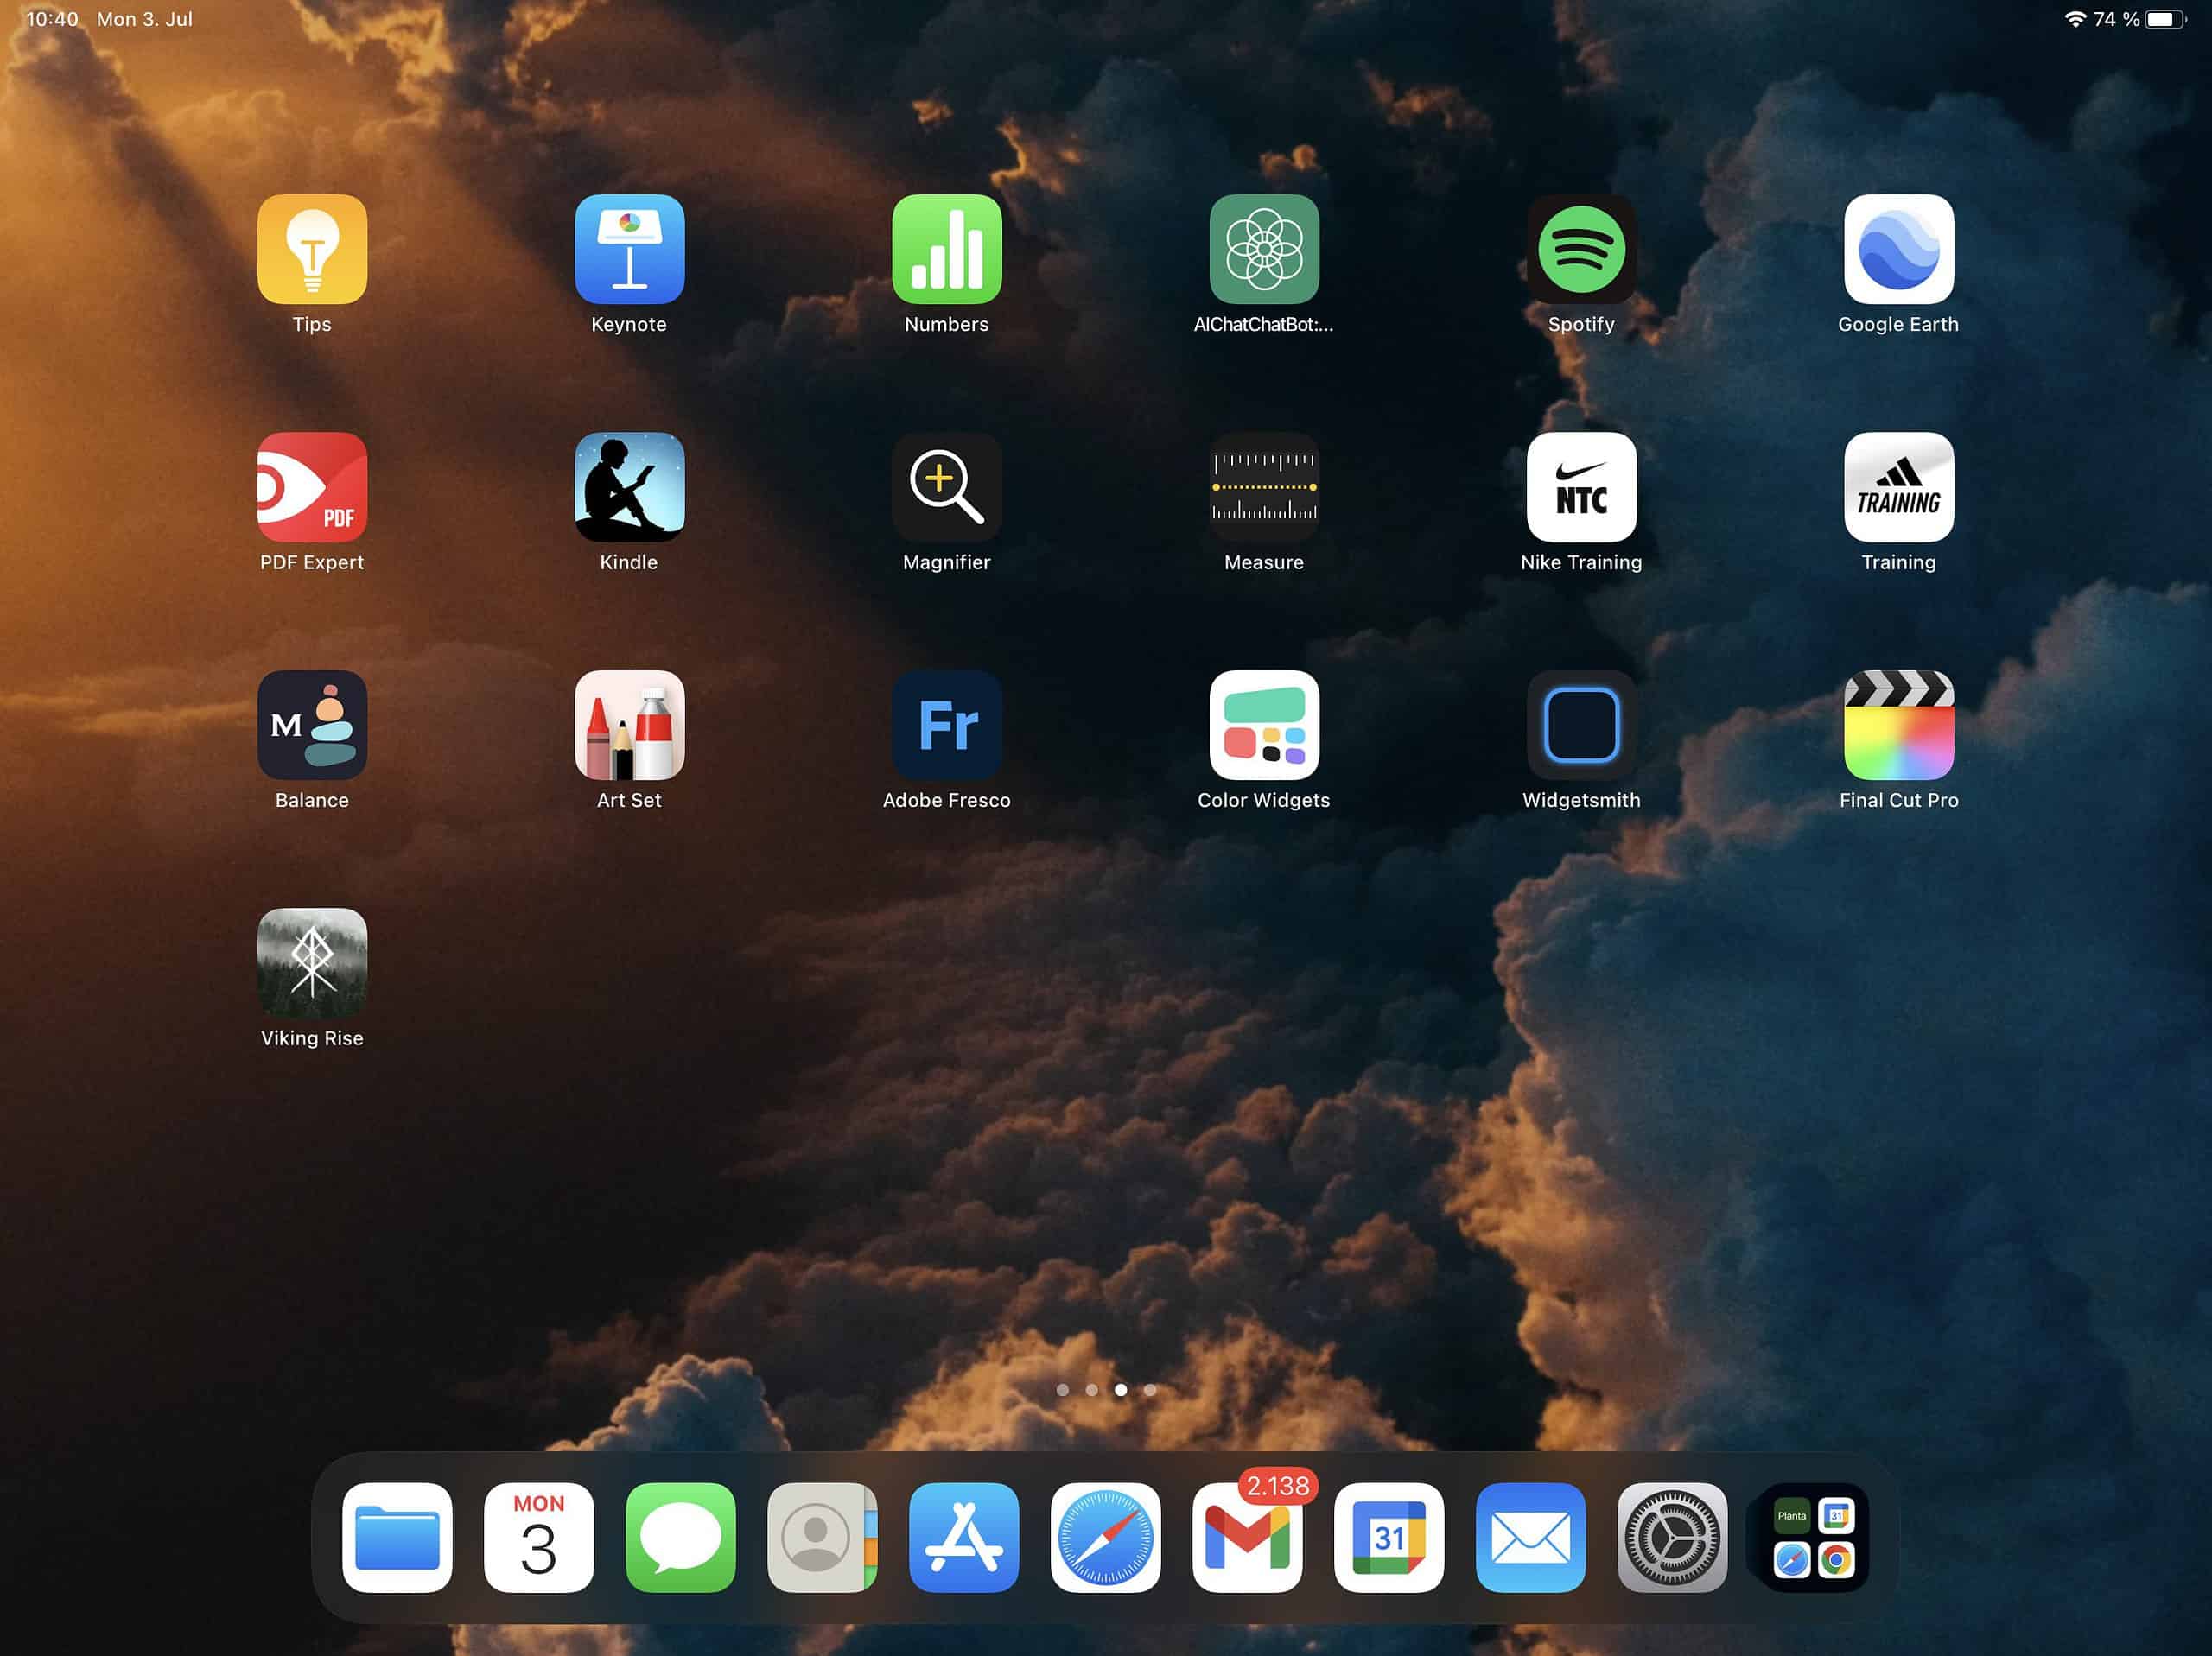The image size is (2212, 1656).
Task: Open Final Cut Pro
Action: click(x=1898, y=725)
